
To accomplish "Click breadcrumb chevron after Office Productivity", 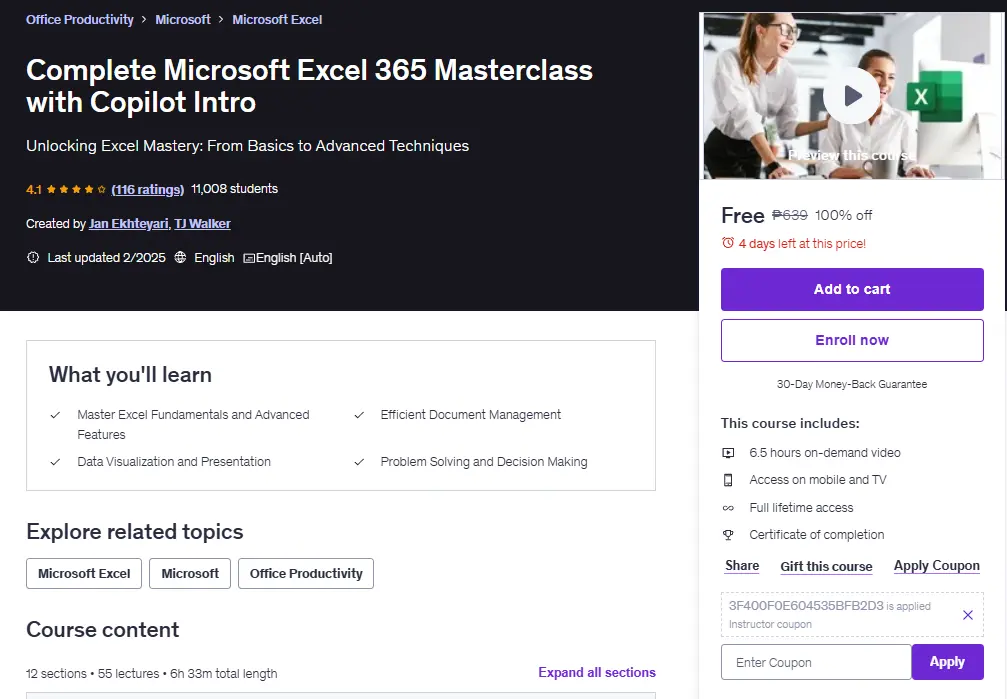I will click(x=144, y=20).
